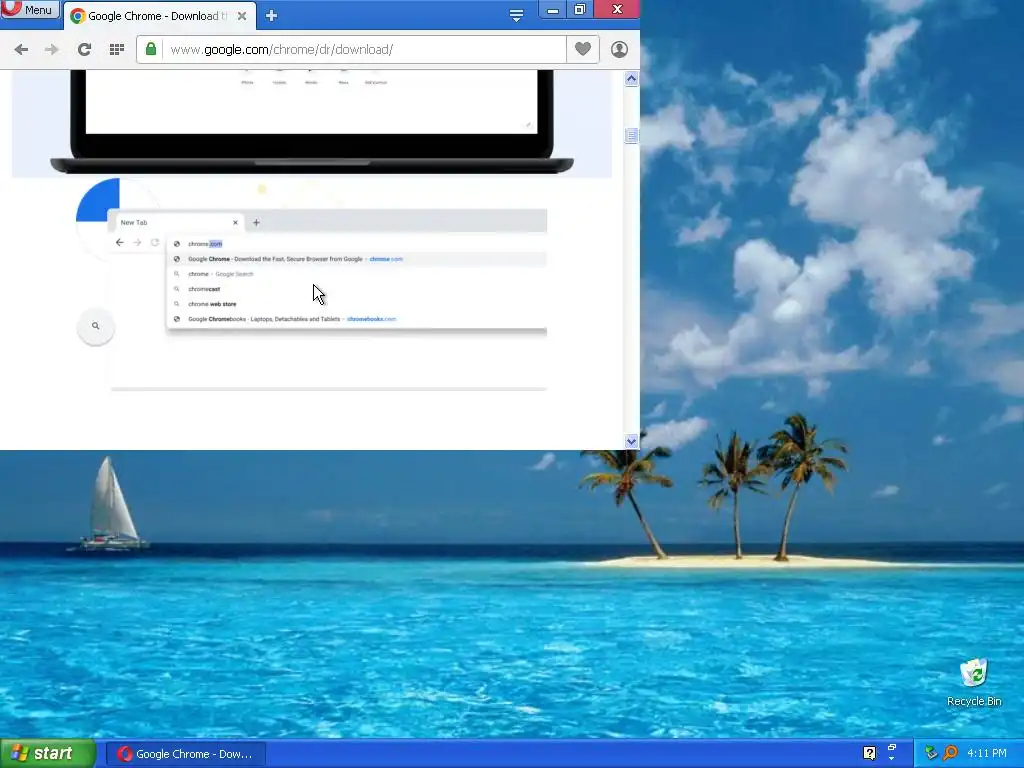This screenshot has height=768, width=1024.
Task: Open the Opera tab menu icon
Action: (516, 15)
